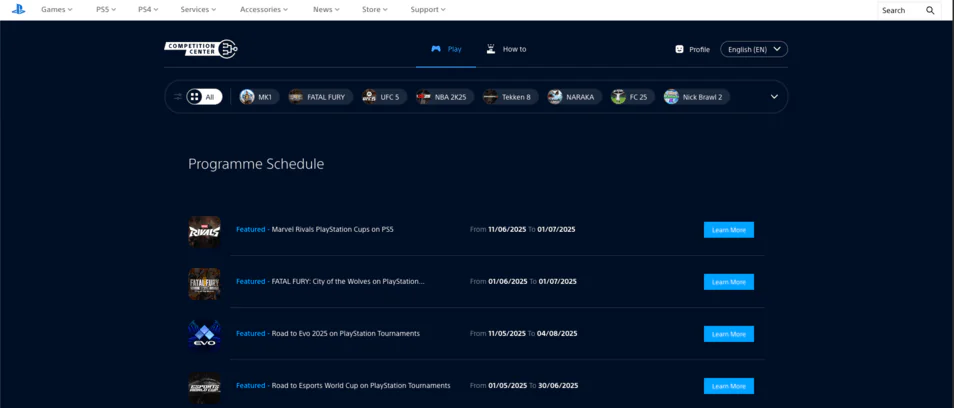Click Marvel Rivals PlayStation Cups title text

332,229
